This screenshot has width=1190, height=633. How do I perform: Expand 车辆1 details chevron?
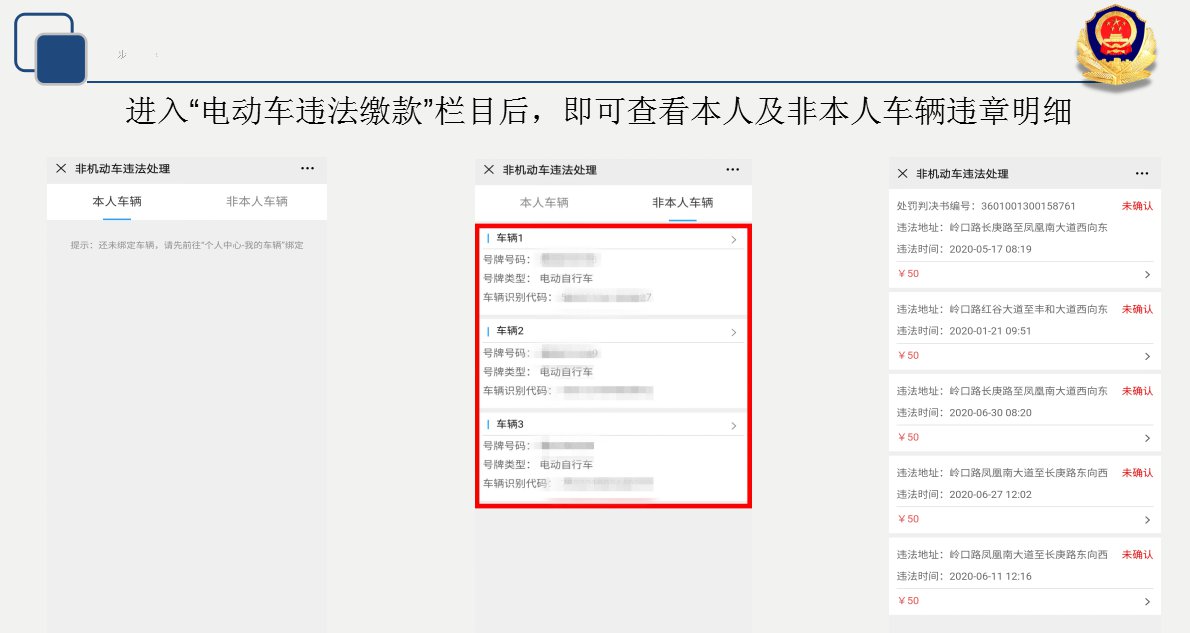pyautogui.click(x=733, y=240)
